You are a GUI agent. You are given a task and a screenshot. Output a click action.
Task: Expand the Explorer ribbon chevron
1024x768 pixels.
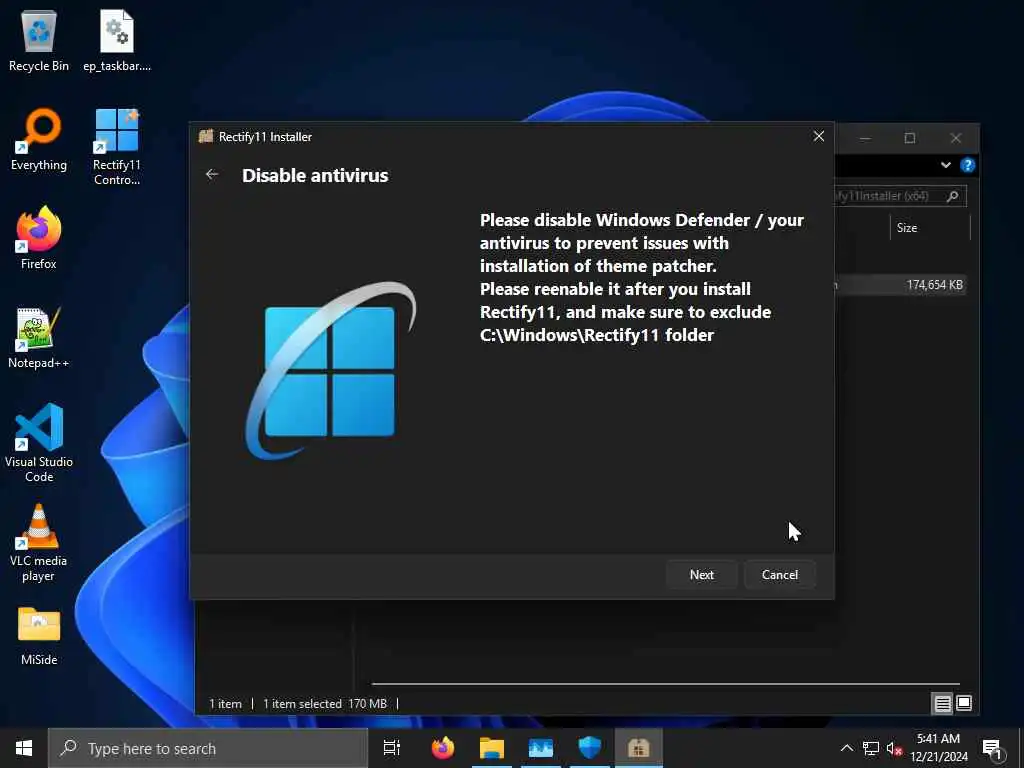(x=946, y=165)
